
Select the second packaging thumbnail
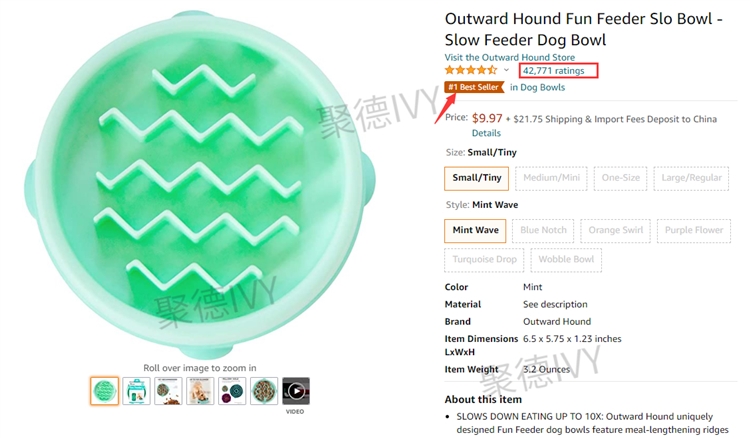(136, 391)
